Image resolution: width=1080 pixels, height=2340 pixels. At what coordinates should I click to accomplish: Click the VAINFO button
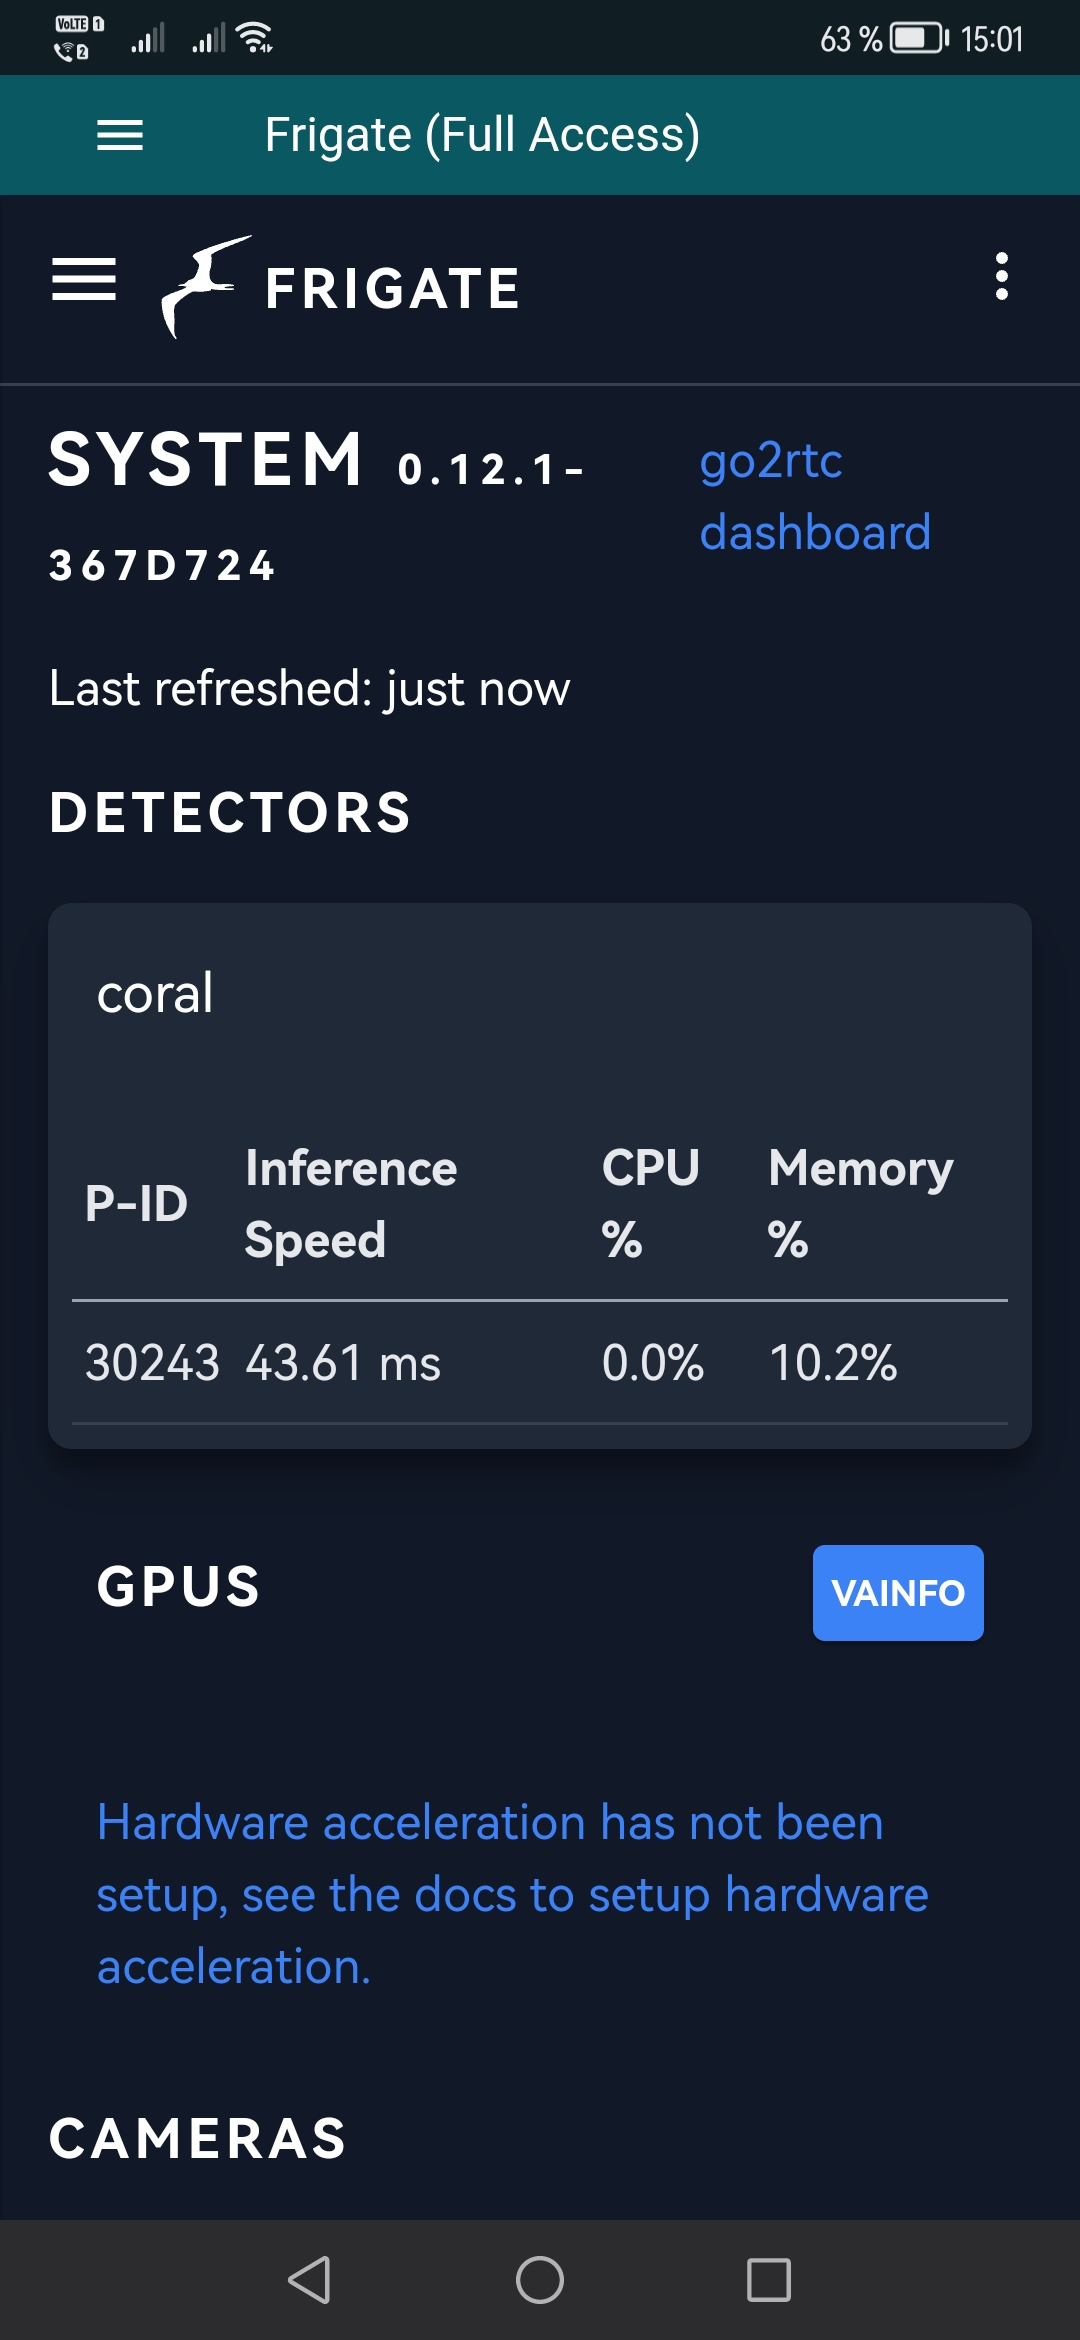click(898, 1593)
